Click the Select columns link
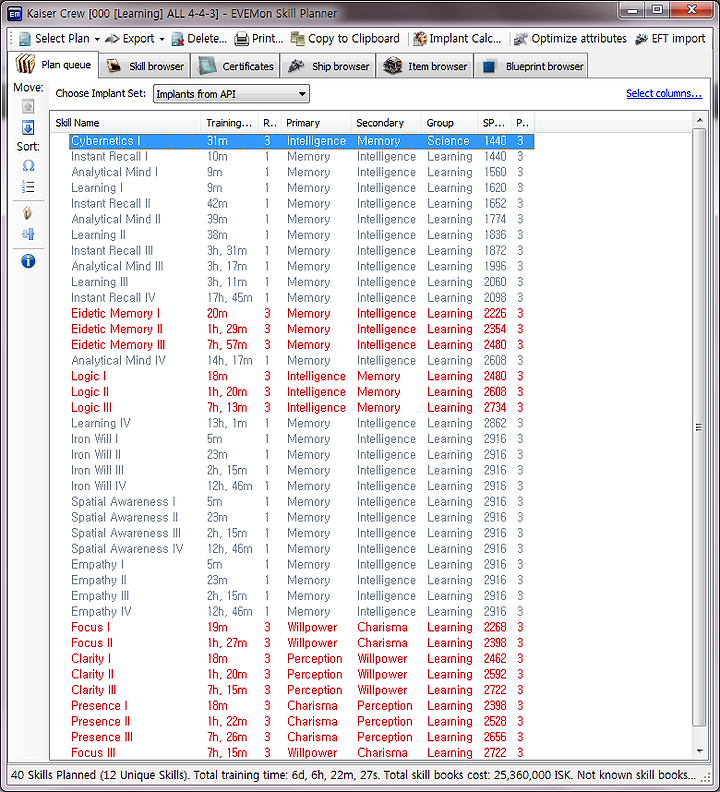 coord(664,93)
